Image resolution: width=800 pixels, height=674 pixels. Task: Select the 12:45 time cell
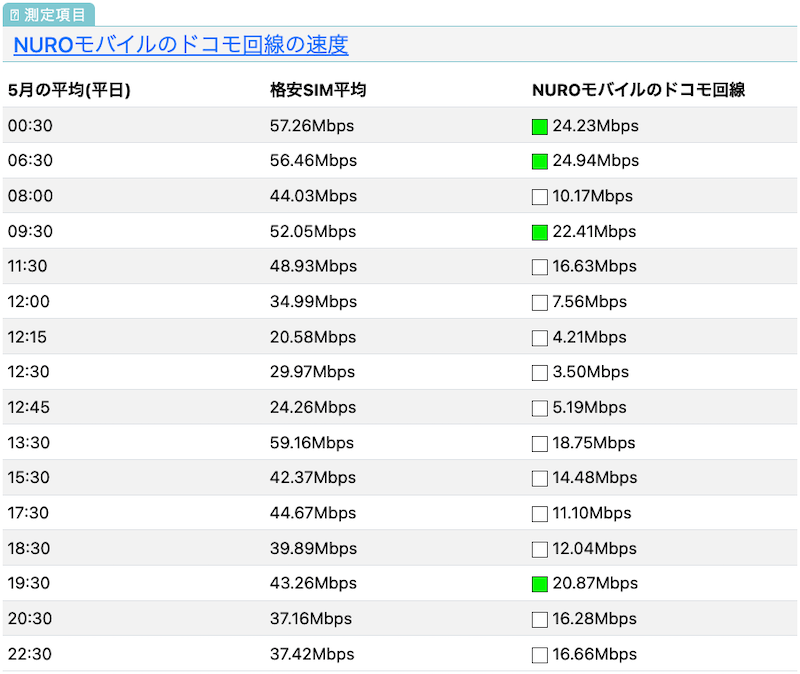pos(29,407)
